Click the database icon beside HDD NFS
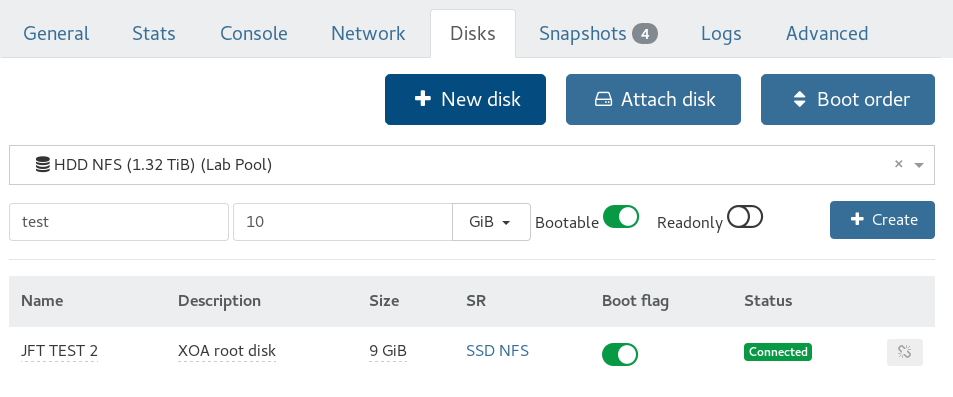 tap(43, 165)
